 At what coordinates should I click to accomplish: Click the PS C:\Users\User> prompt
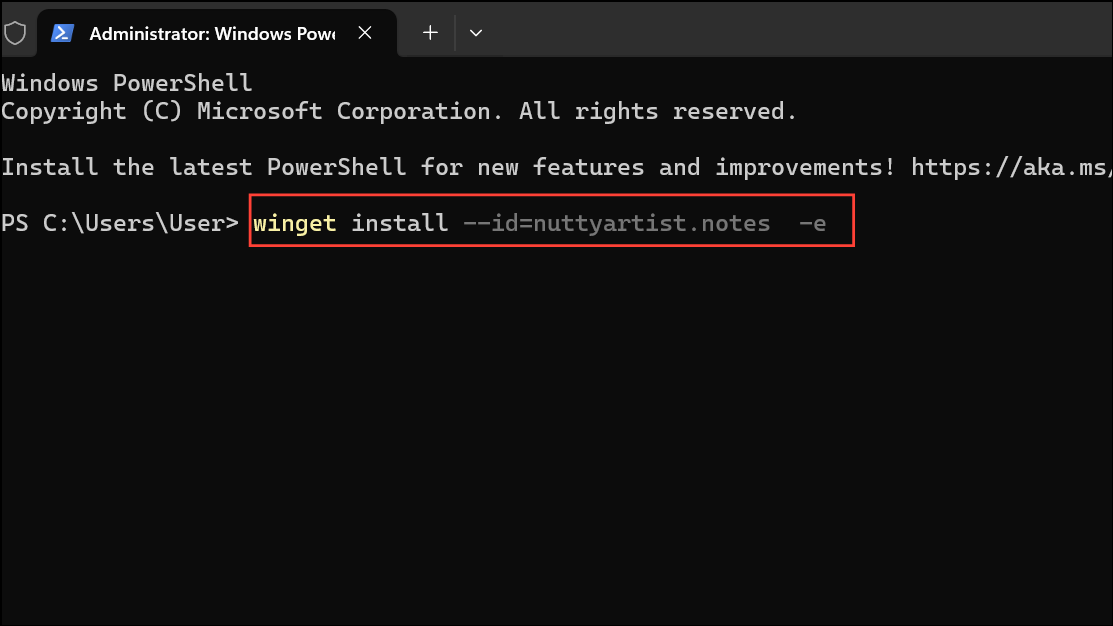(120, 224)
